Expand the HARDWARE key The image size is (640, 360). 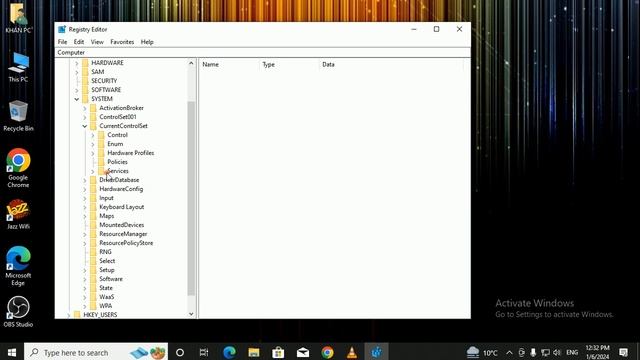[77, 63]
